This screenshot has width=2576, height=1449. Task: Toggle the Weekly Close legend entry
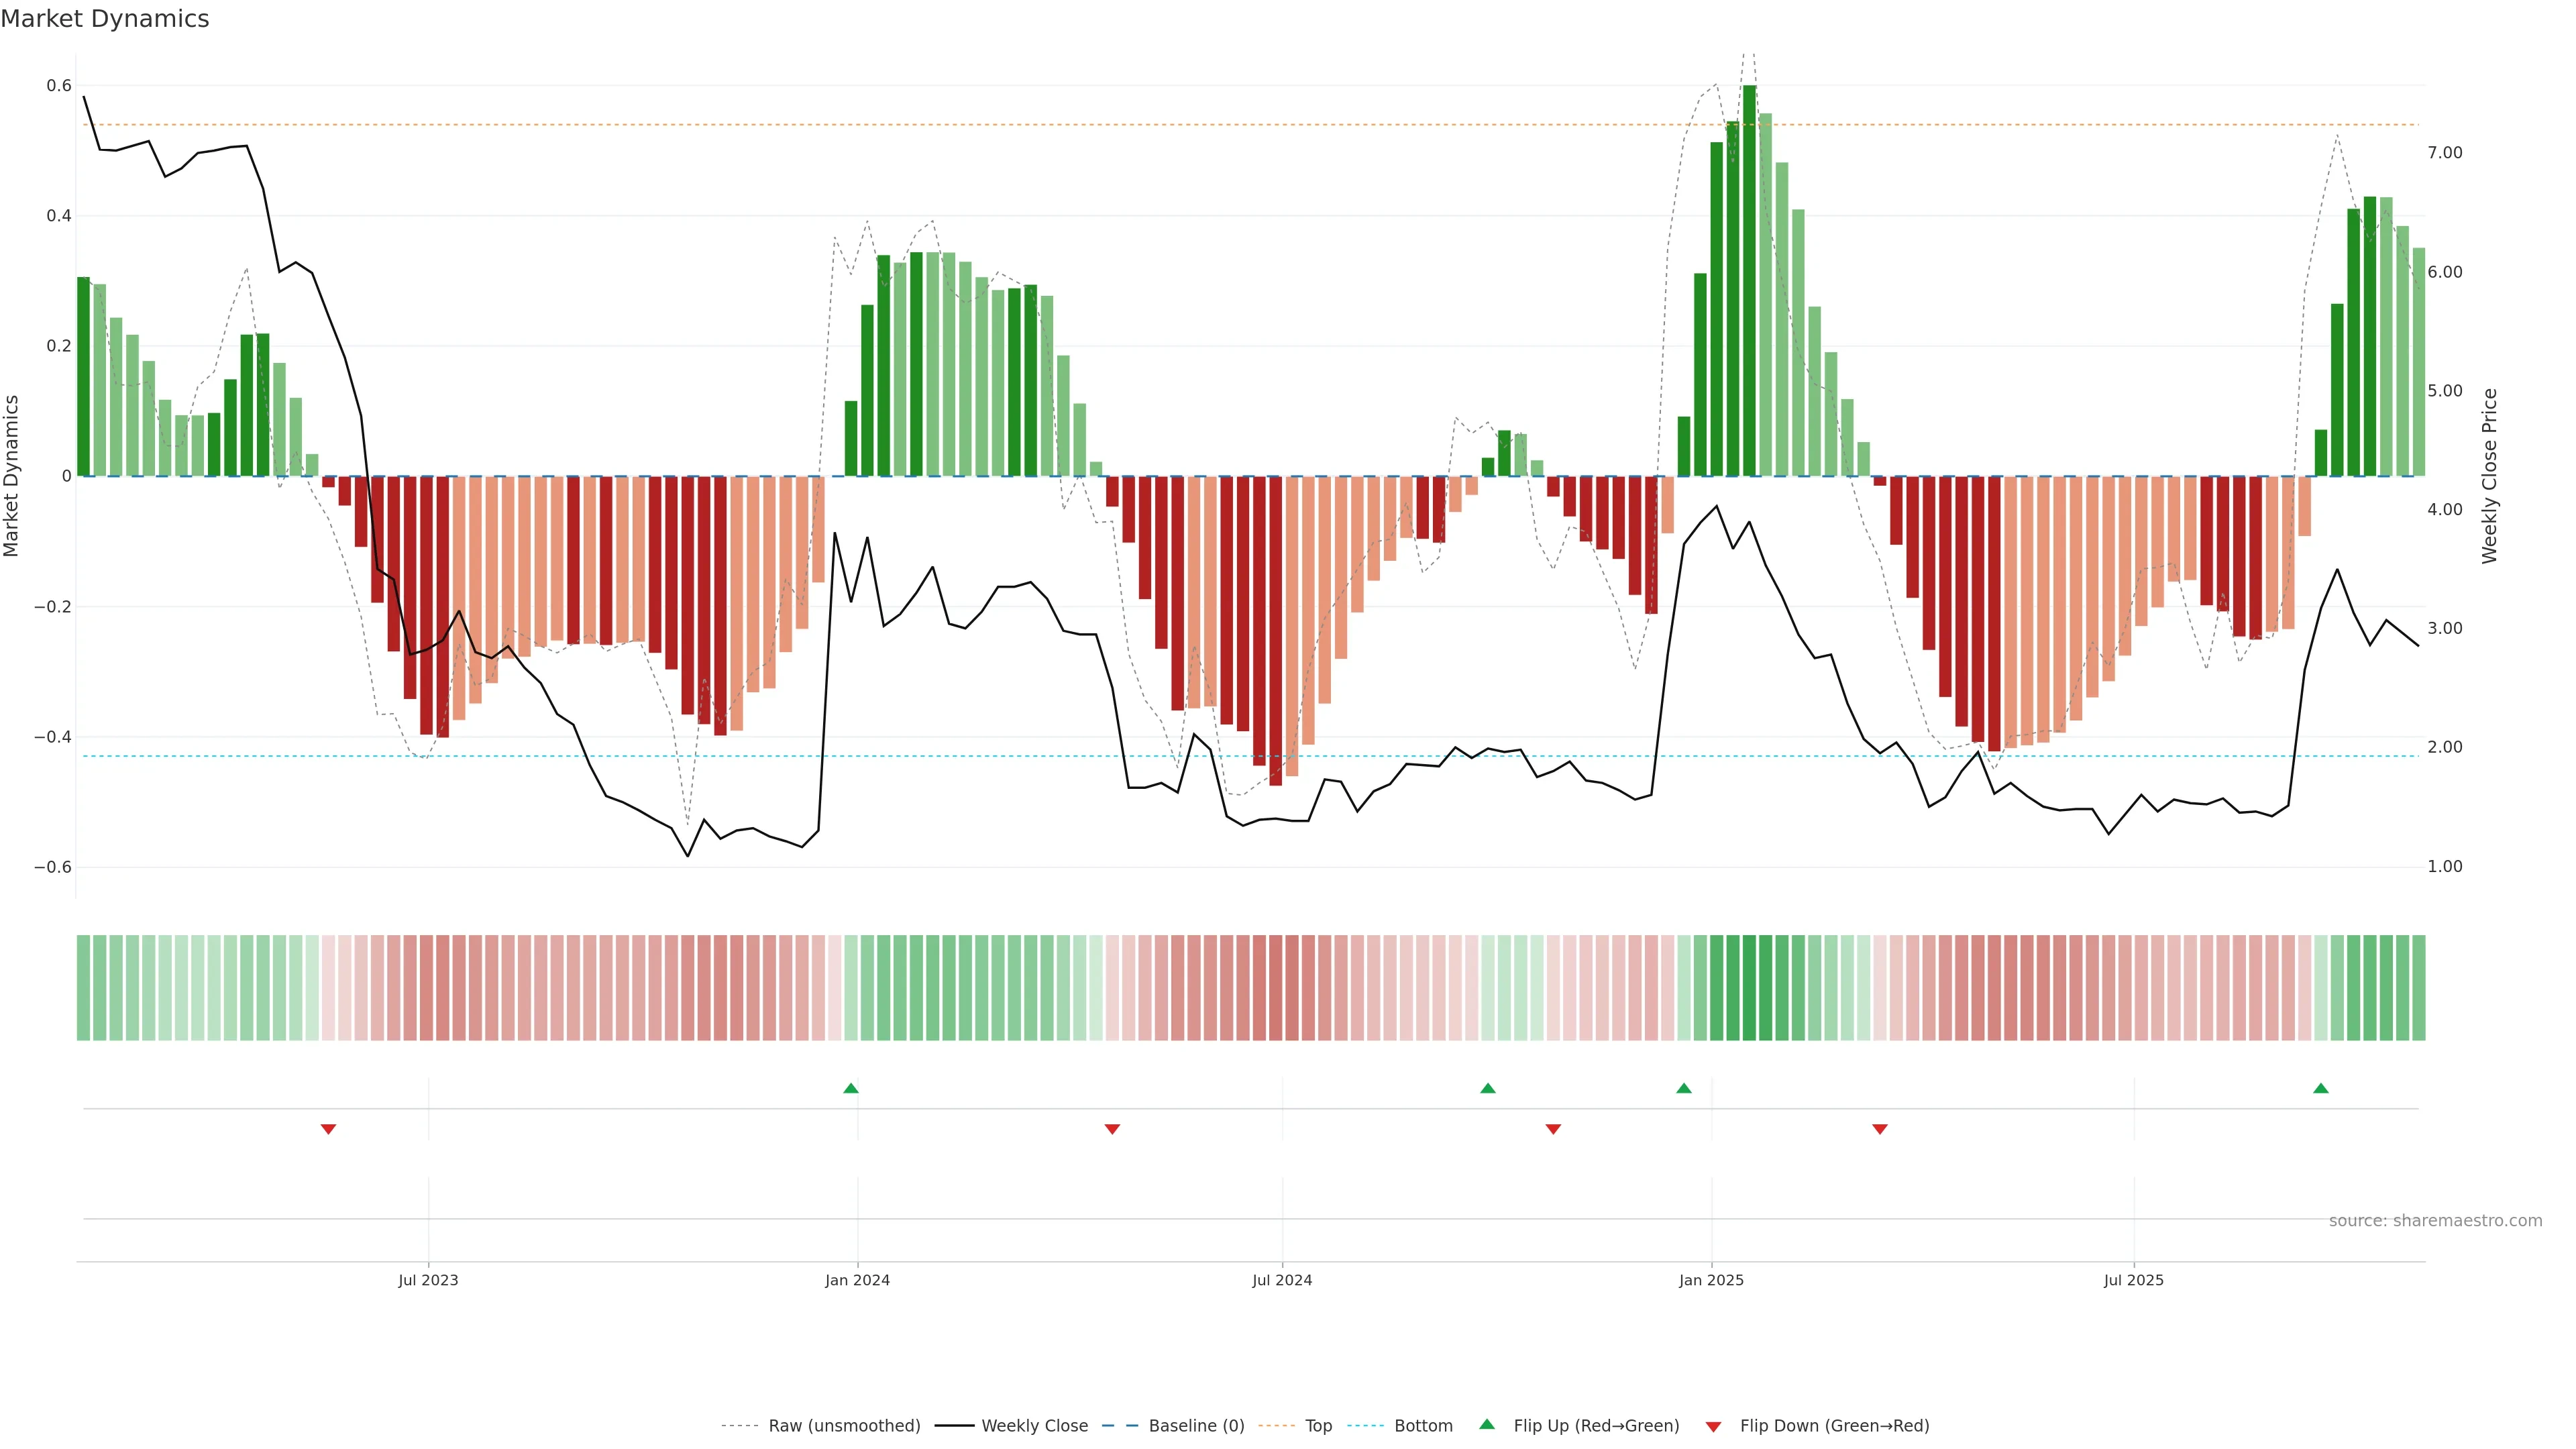tap(1034, 1426)
